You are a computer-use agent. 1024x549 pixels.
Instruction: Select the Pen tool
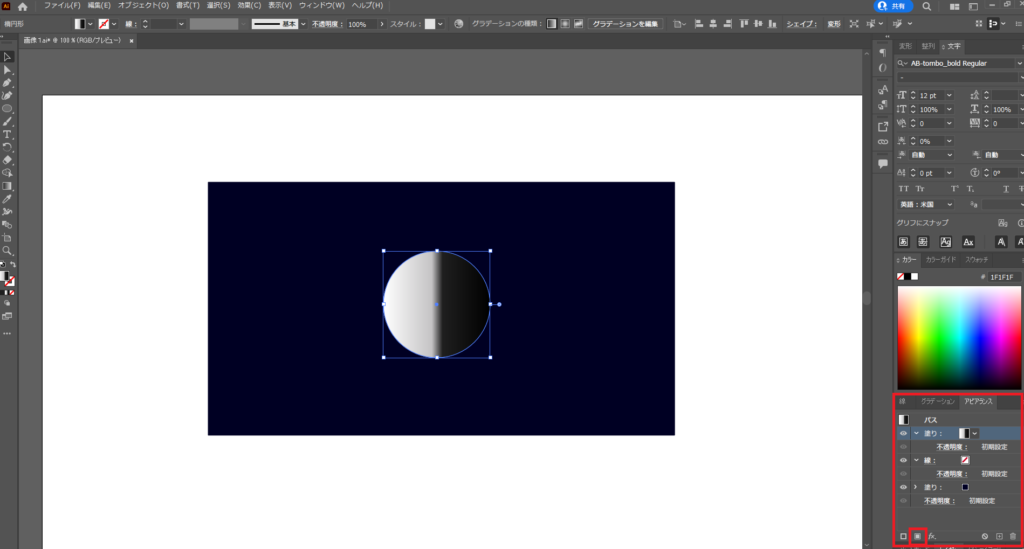pos(7,83)
